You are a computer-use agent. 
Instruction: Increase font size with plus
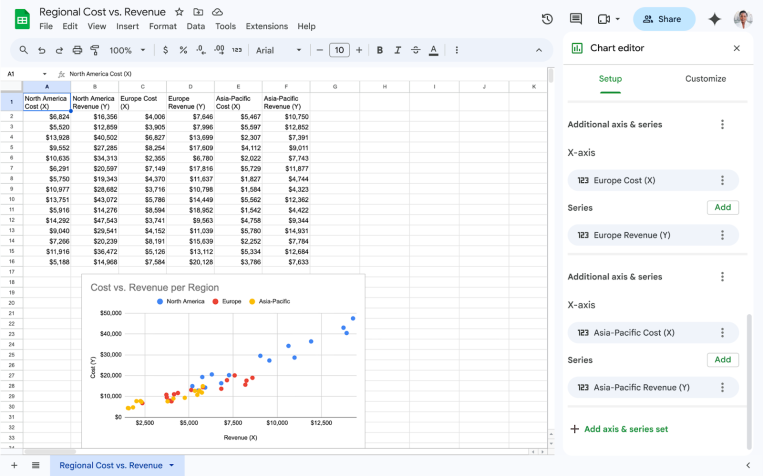(359, 50)
